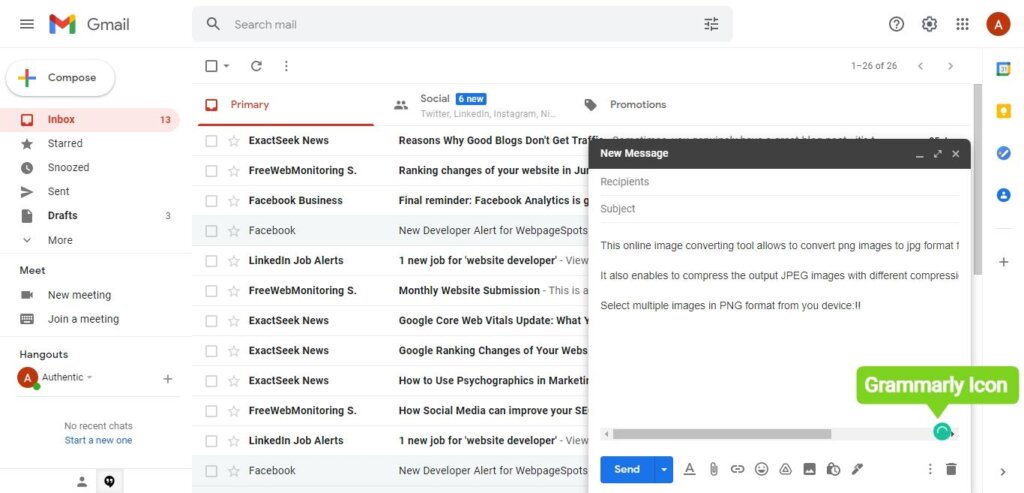Viewport: 1024px width, 493px height.
Task: Insert photo into the message
Action: [x=809, y=469]
